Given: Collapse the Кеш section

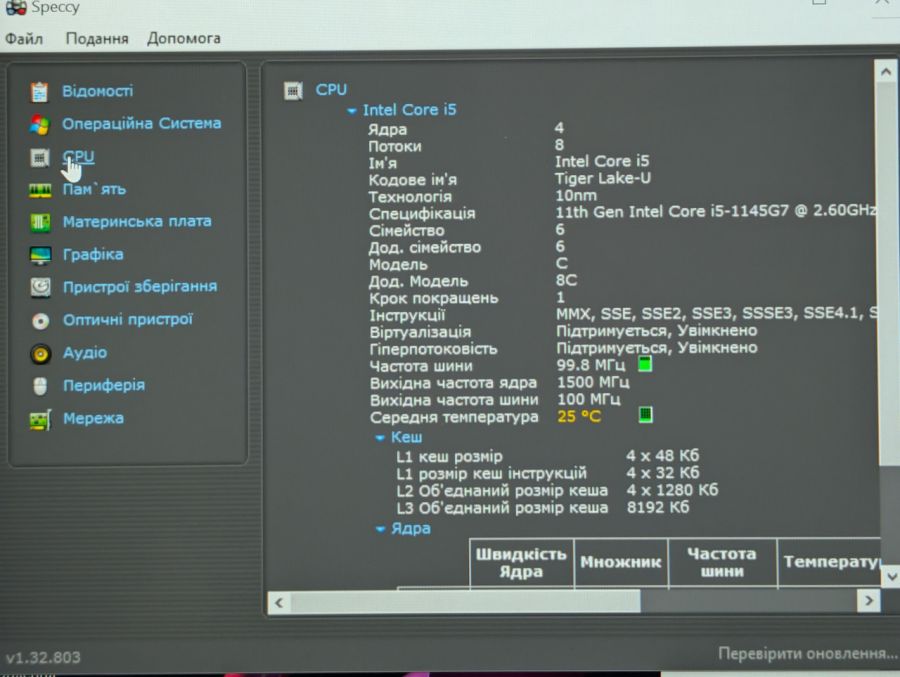Looking at the screenshot, I should tap(379, 438).
